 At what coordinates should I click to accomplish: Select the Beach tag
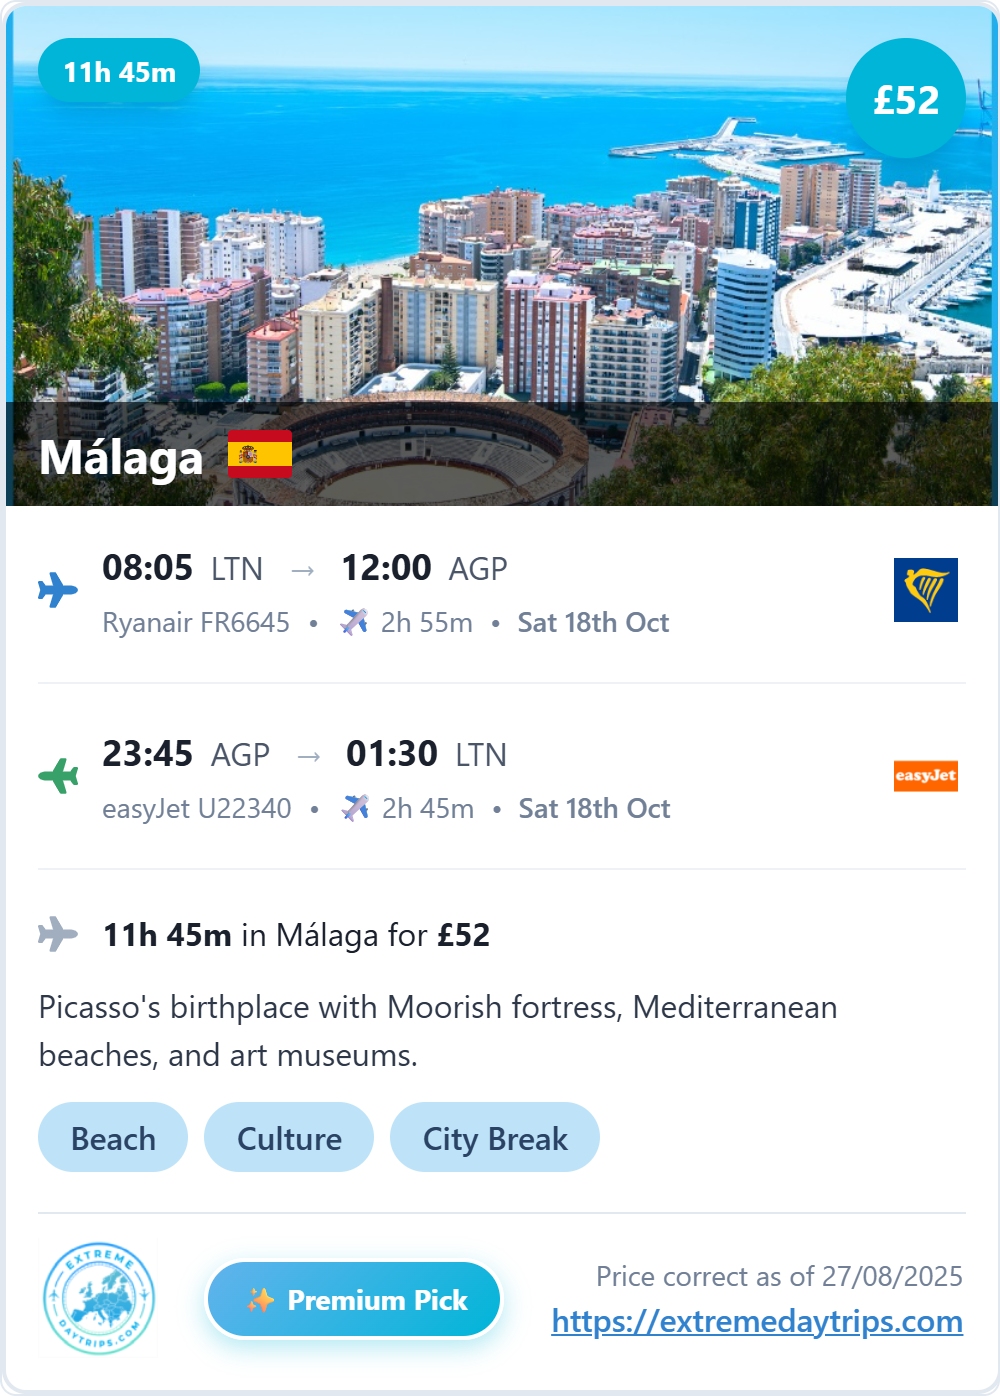[113, 1138]
